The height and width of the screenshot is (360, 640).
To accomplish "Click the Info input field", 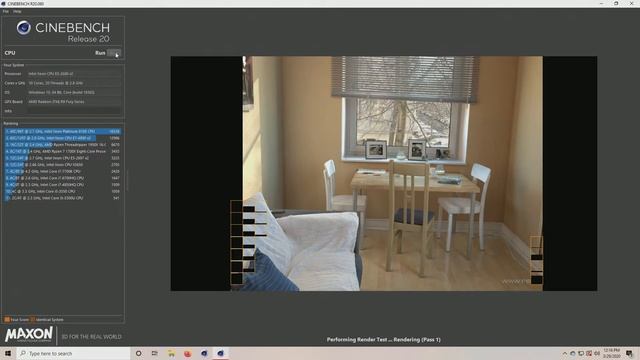I will coord(74,111).
